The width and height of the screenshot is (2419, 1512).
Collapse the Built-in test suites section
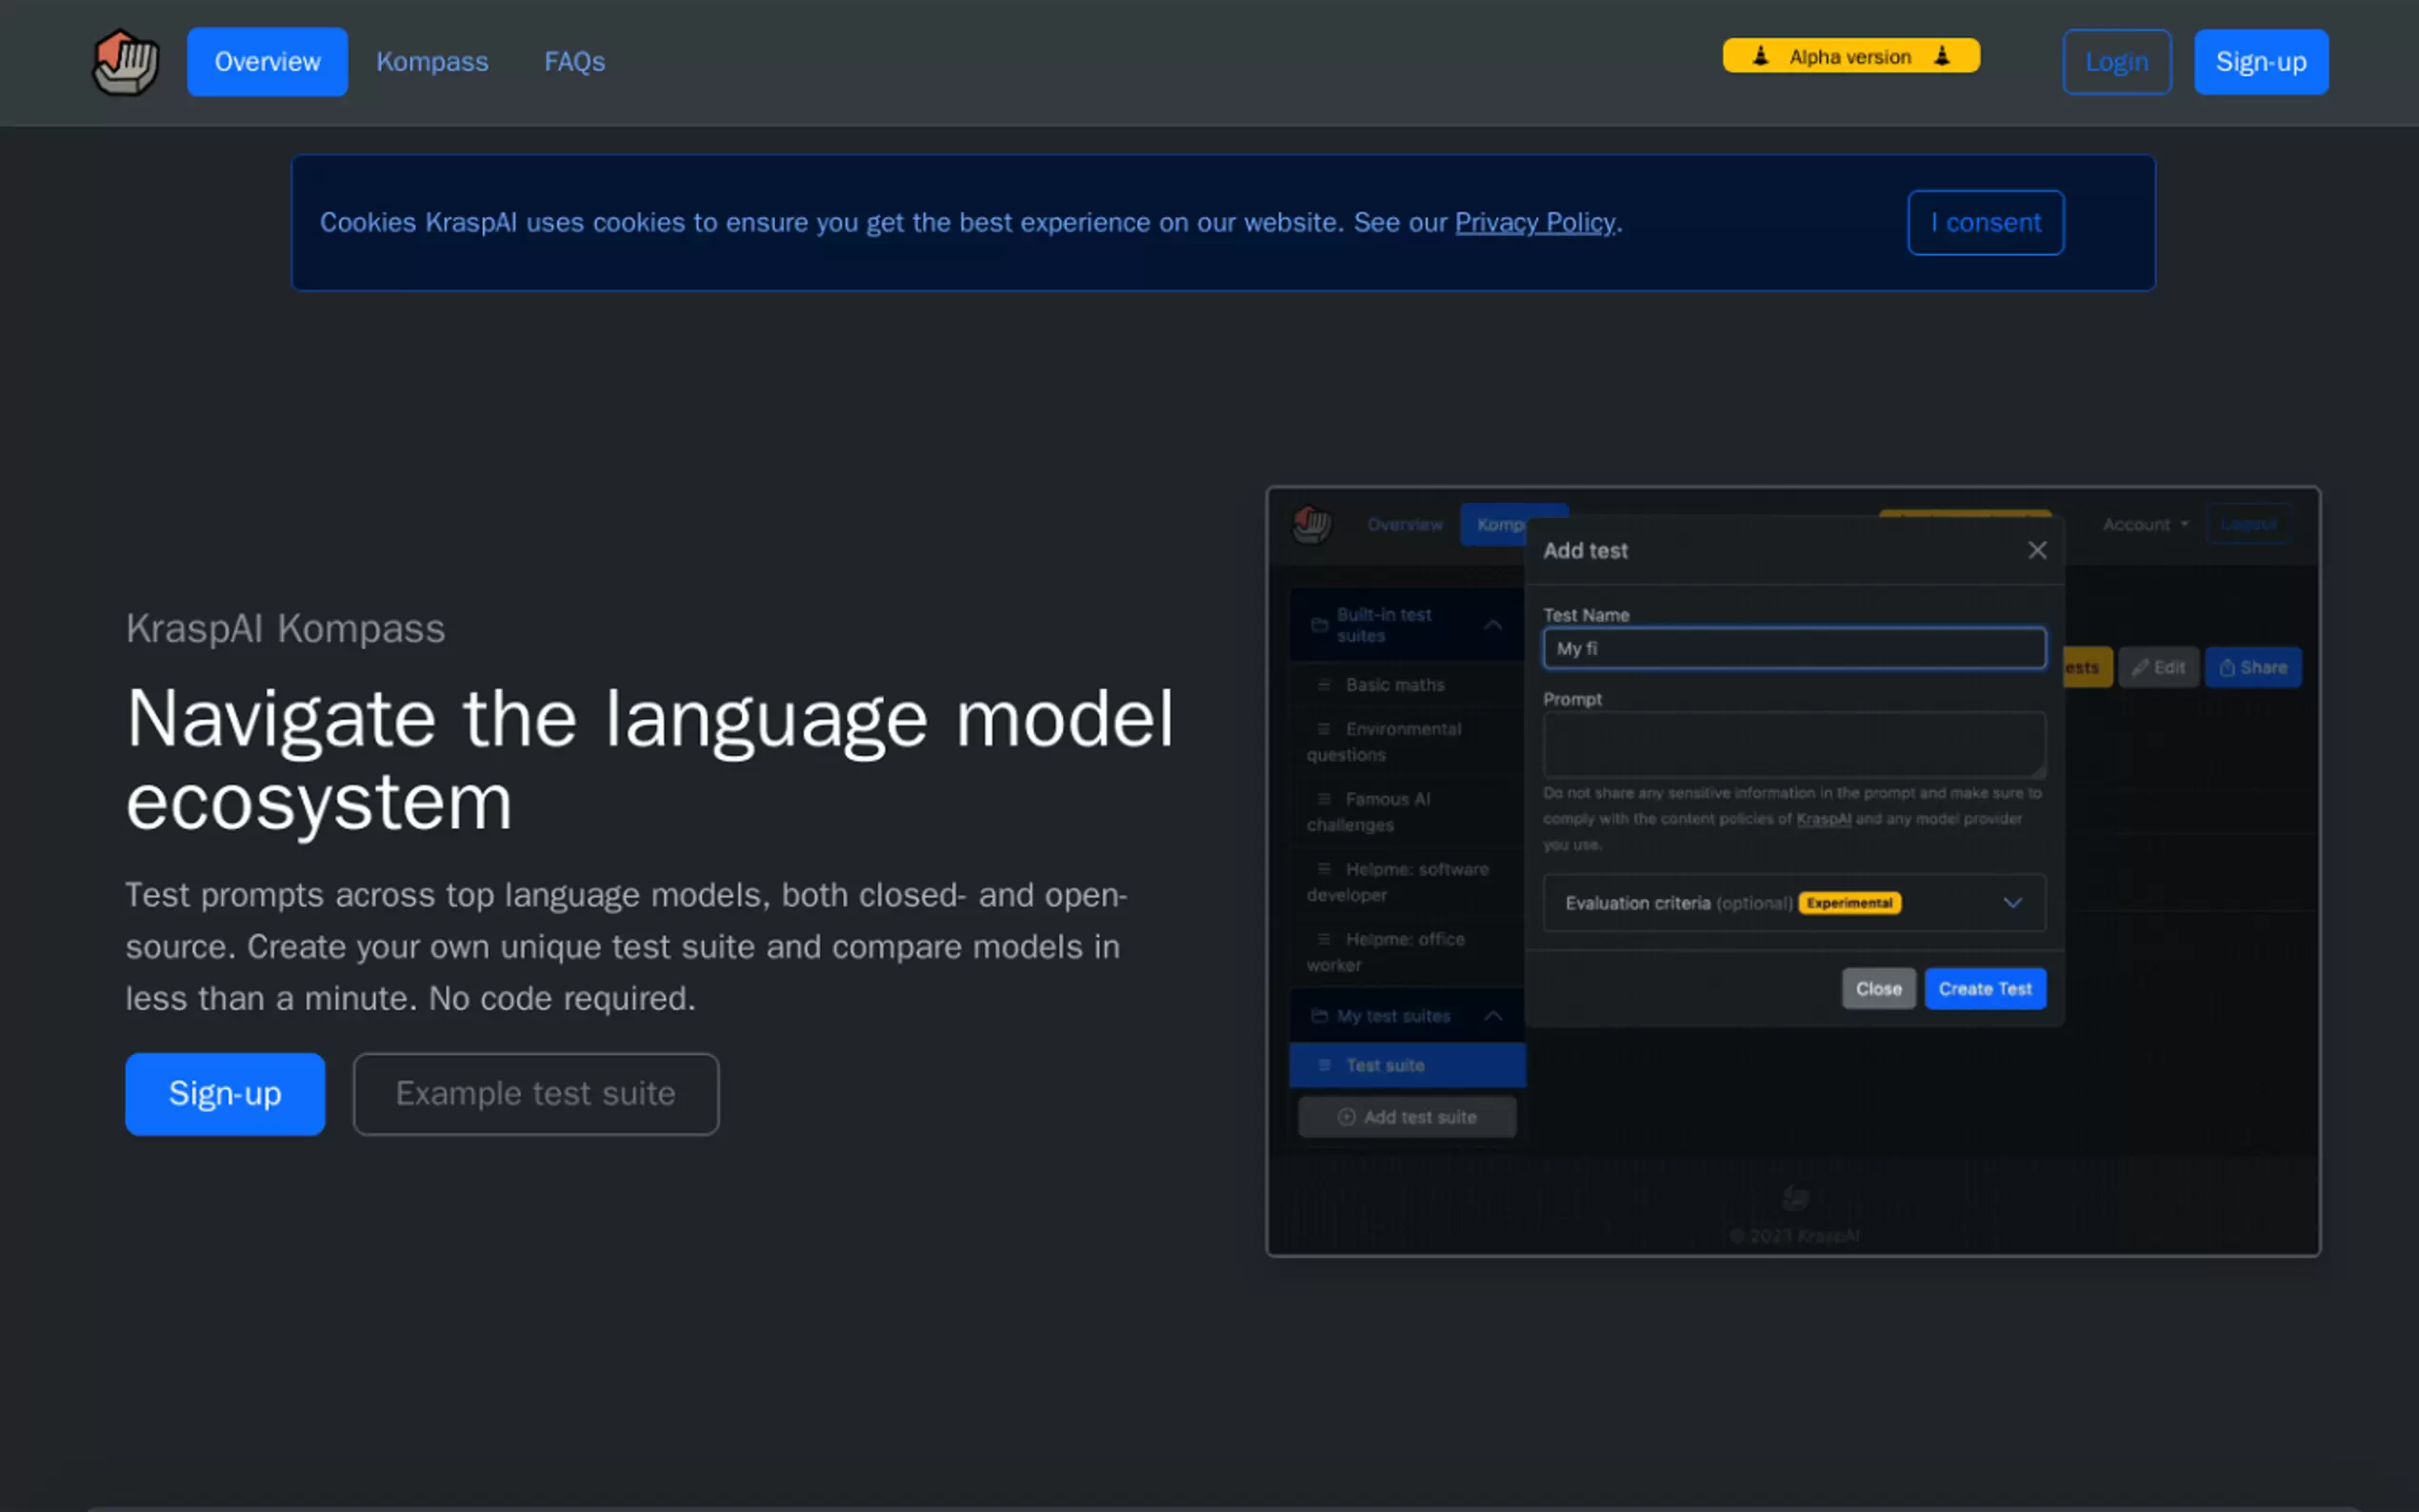pyautogui.click(x=1492, y=625)
